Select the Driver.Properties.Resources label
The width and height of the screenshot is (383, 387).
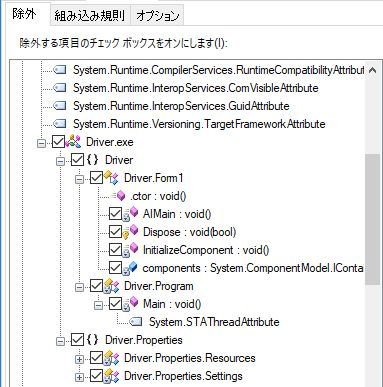pyautogui.click(x=190, y=358)
